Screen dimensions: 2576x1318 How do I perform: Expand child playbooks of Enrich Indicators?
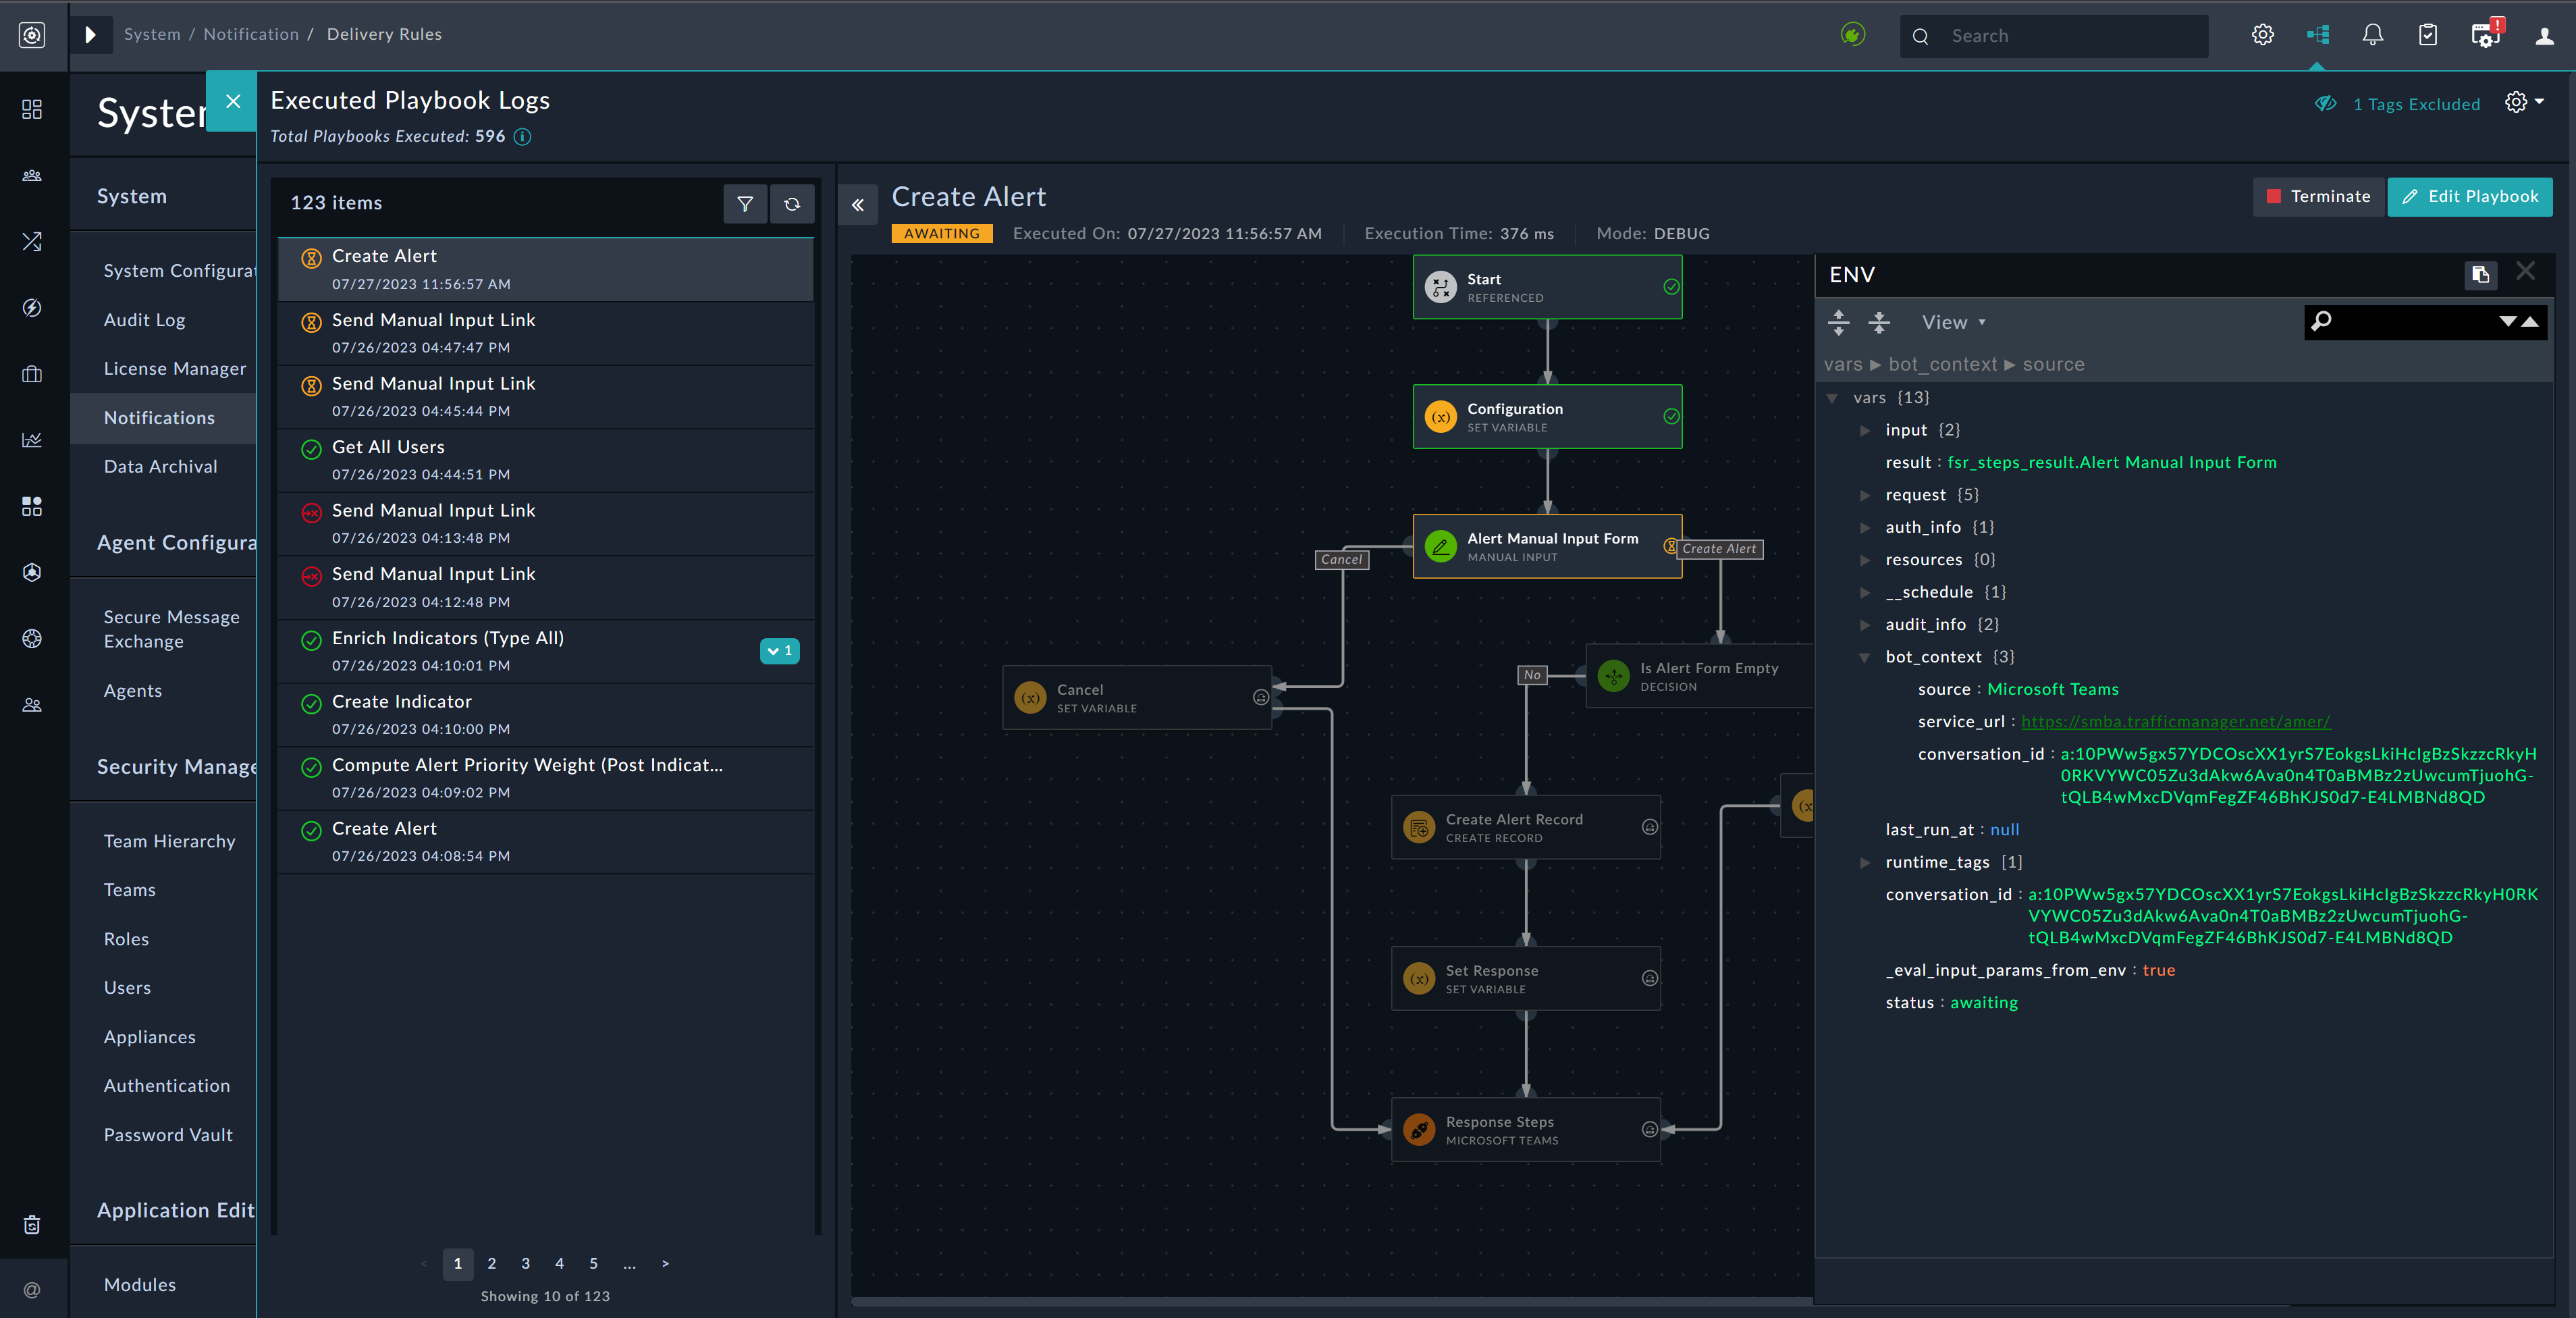tap(779, 651)
